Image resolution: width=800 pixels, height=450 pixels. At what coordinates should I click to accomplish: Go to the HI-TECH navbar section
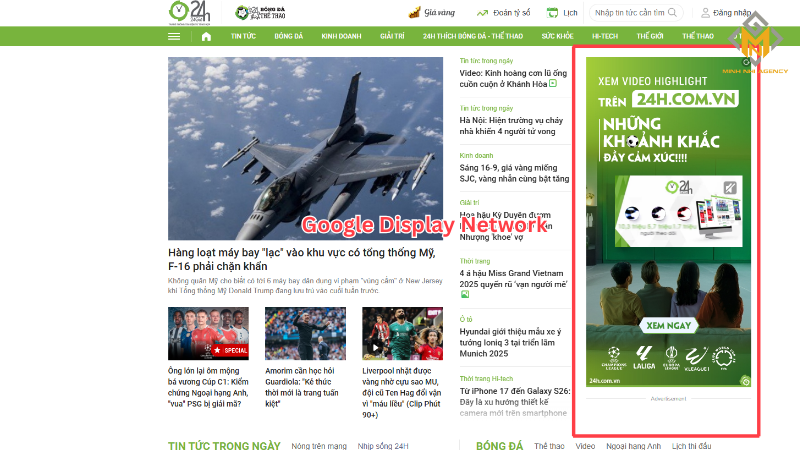[x=605, y=36]
